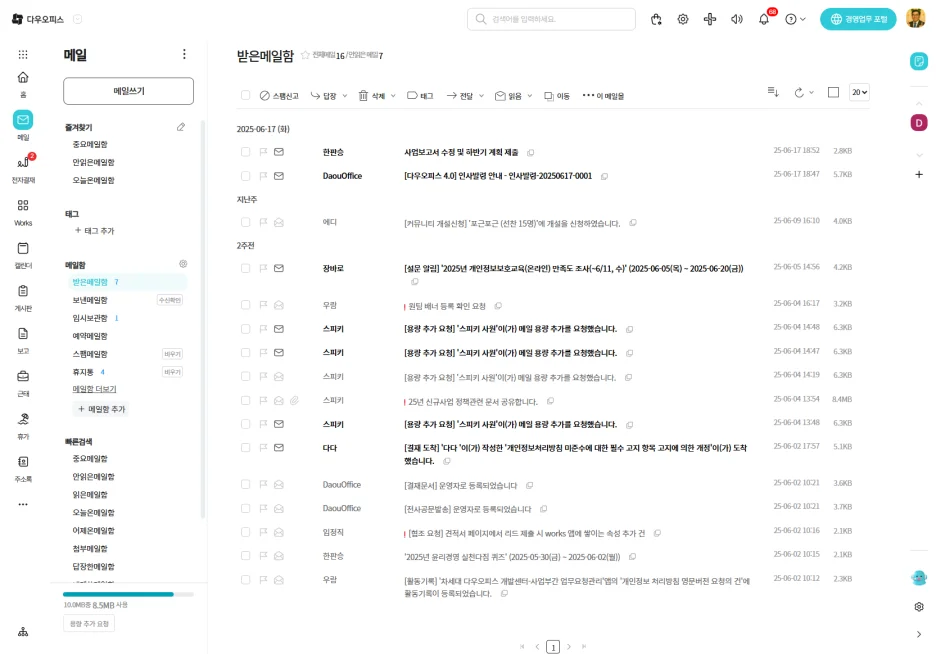Star the 받은메일함 as favorite
The width and height of the screenshot is (936, 654).
pos(305,56)
